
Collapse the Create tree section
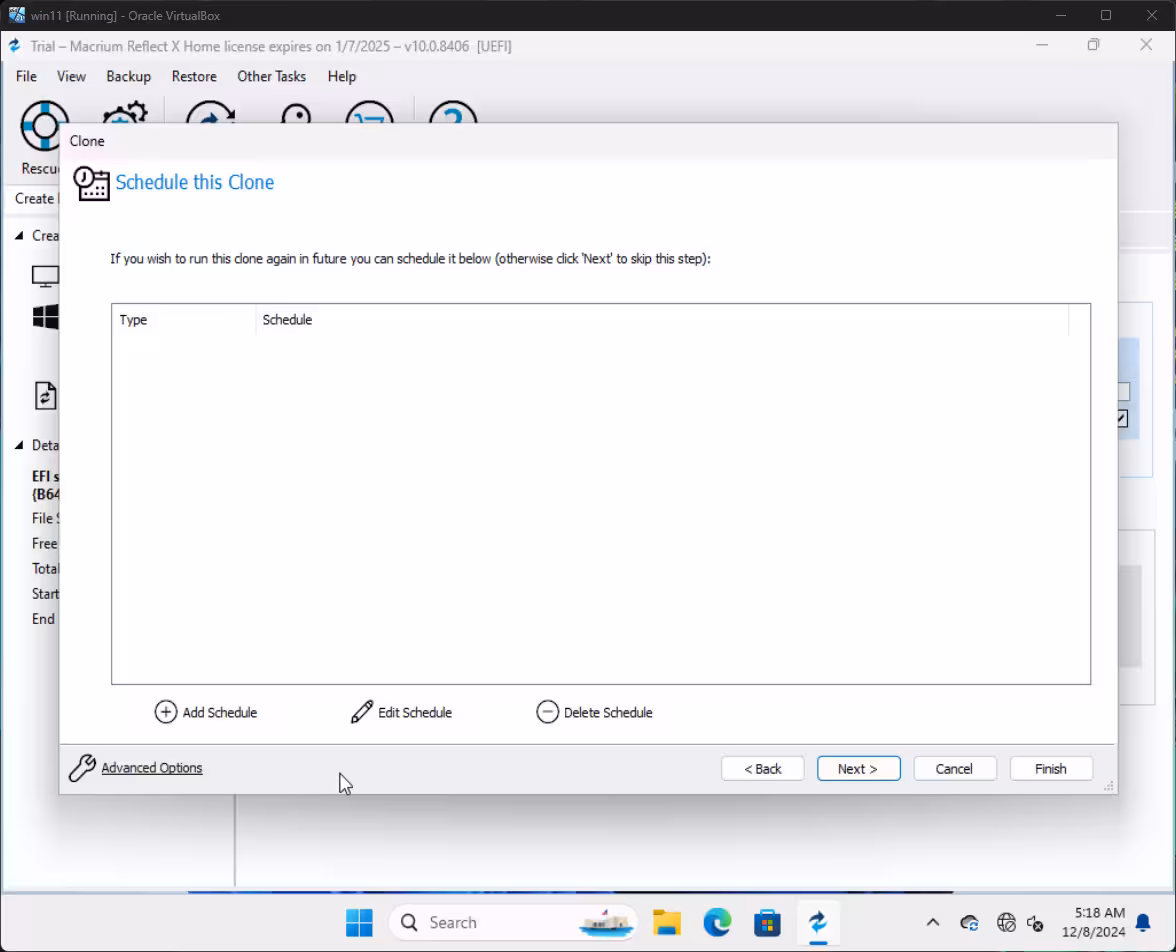click(x=19, y=236)
